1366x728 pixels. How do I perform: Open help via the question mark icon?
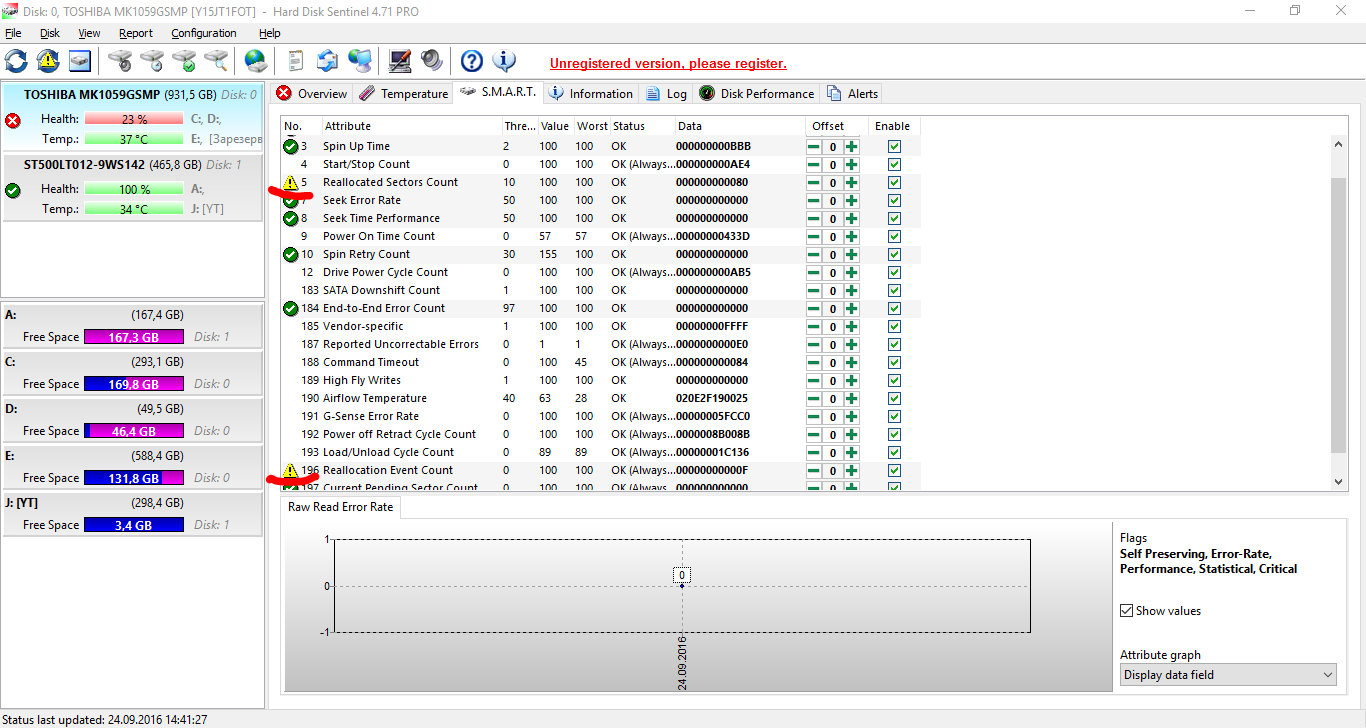pyautogui.click(x=472, y=61)
